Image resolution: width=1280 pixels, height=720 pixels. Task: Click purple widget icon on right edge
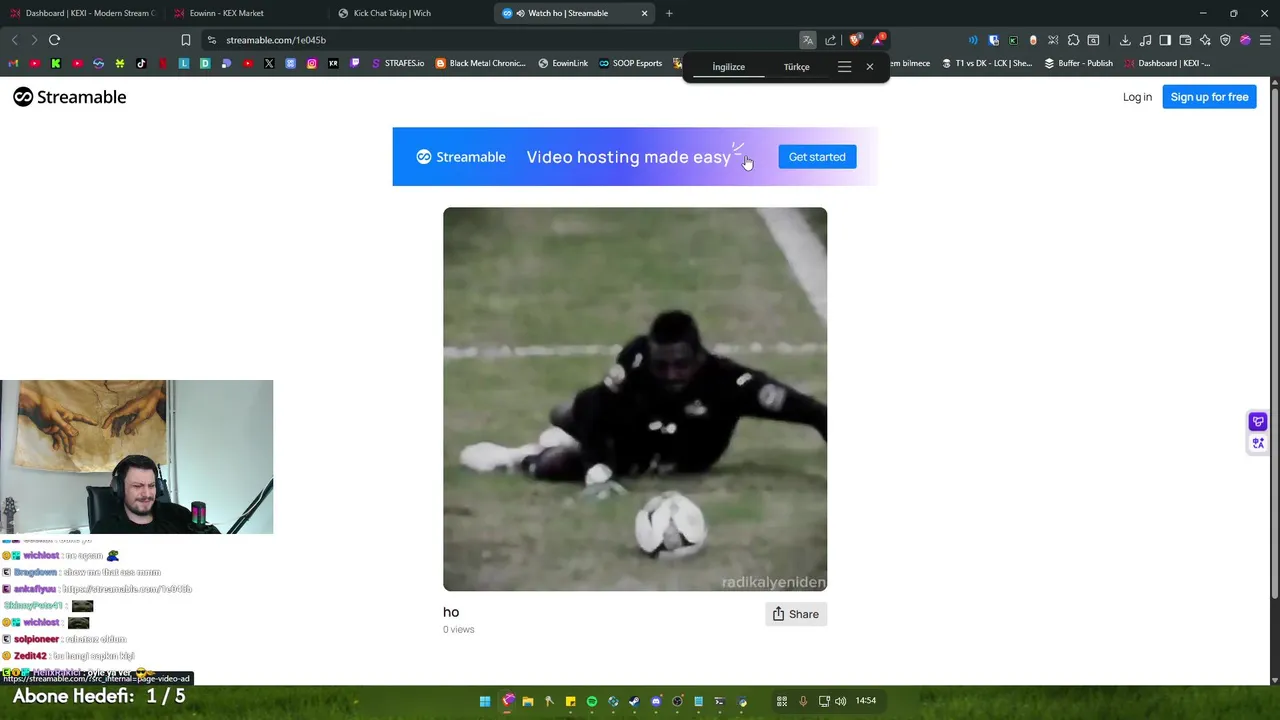pyautogui.click(x=1258, y=422)
